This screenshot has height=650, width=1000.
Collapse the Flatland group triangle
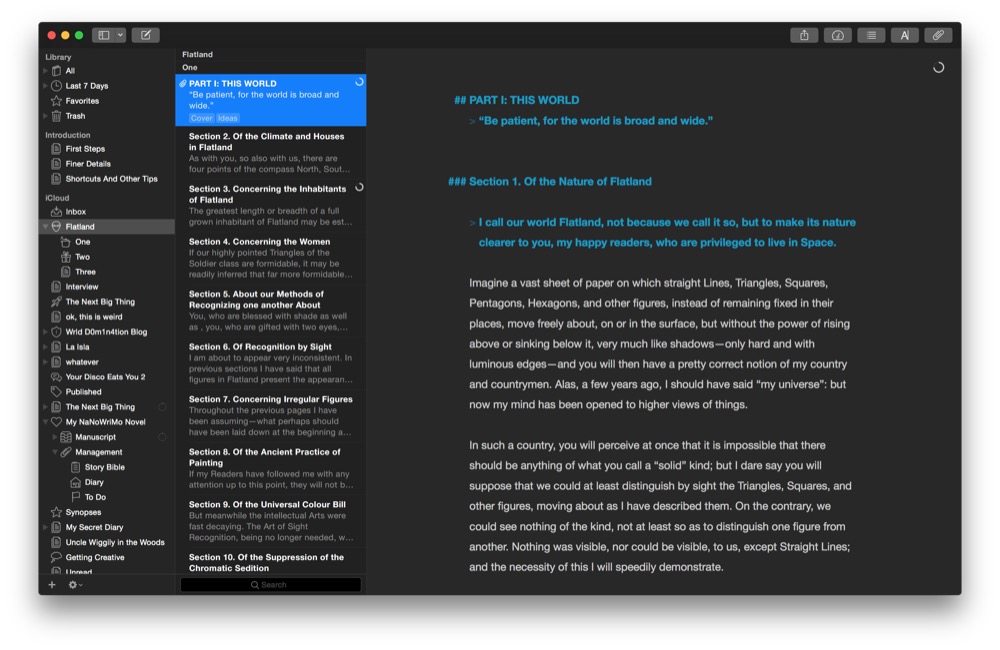click(x=45, y=227)
